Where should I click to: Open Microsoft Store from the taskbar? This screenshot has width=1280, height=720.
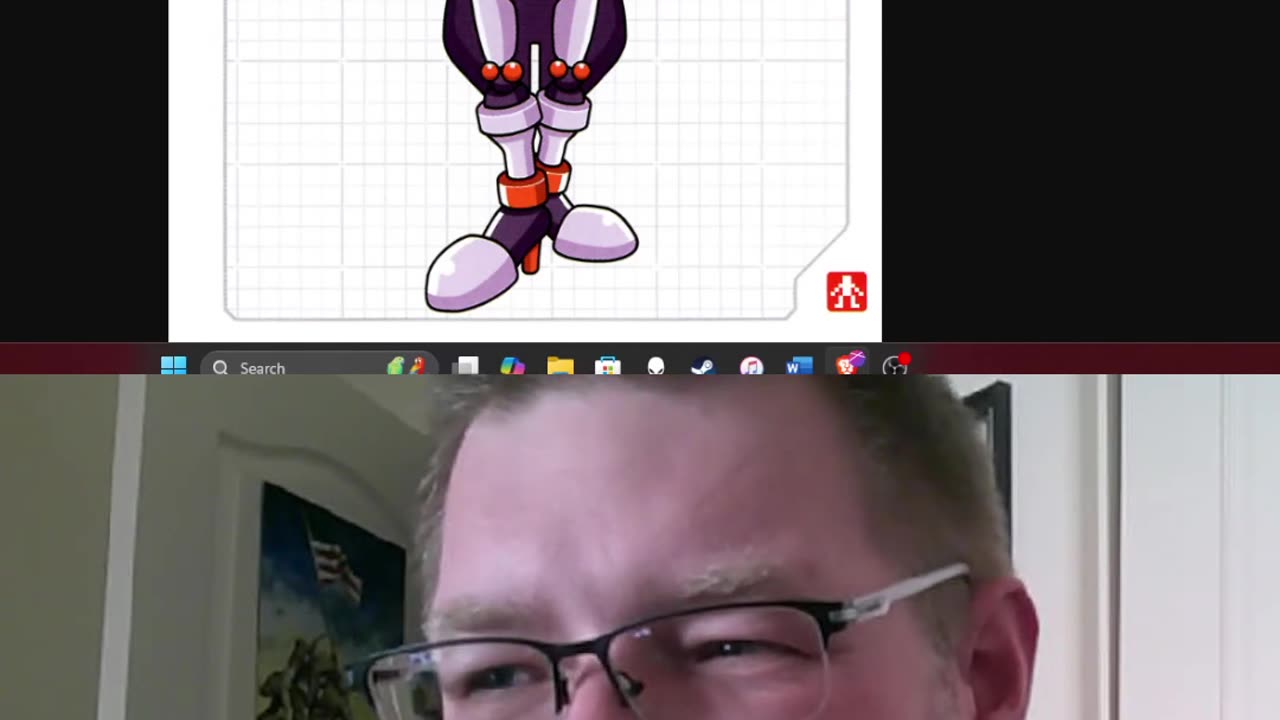608,367
